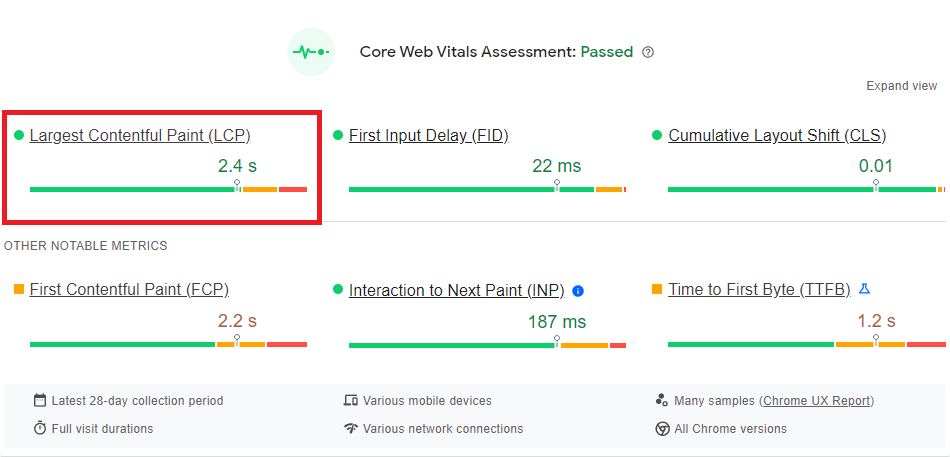Click the mobile devices icon
This screenshot has height=457, width=950.
[350, 401]
